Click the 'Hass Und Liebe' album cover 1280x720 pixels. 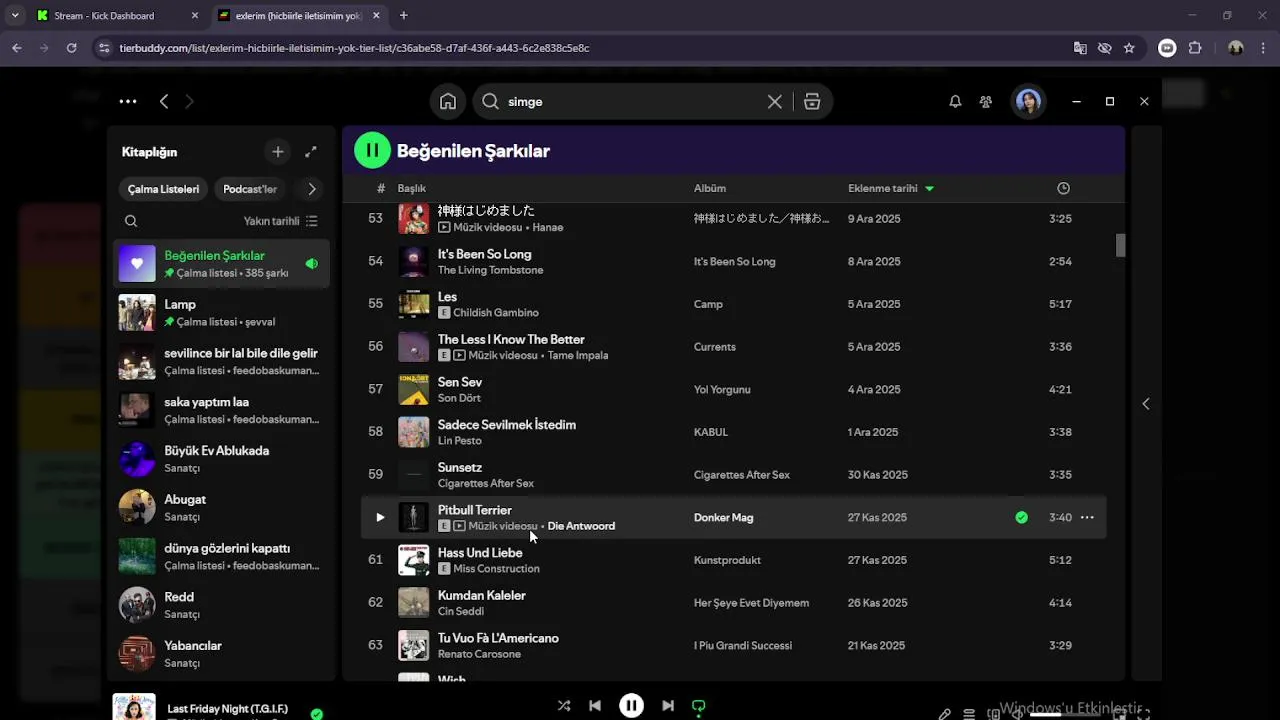click(414, 560)
